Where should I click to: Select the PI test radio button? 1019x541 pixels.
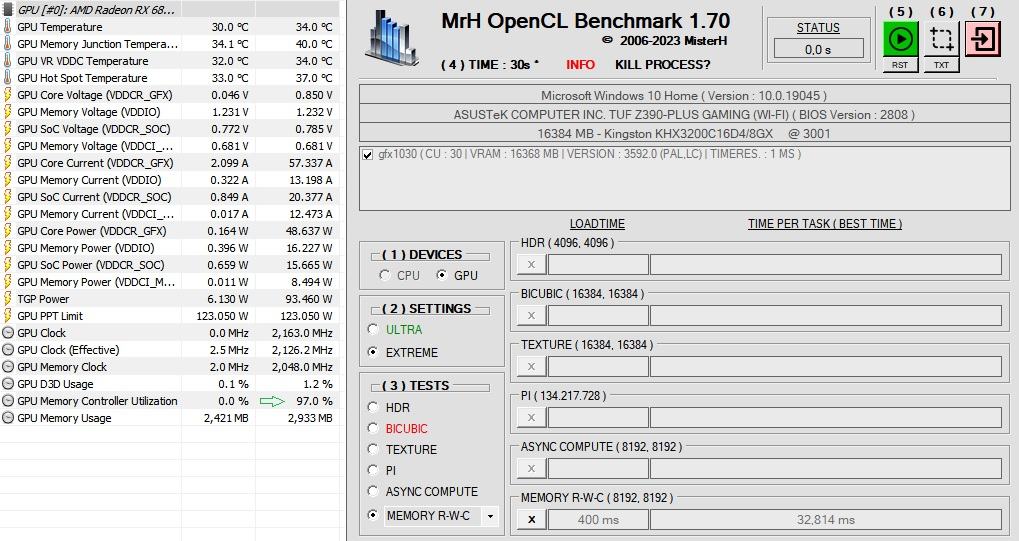(373, 470)
